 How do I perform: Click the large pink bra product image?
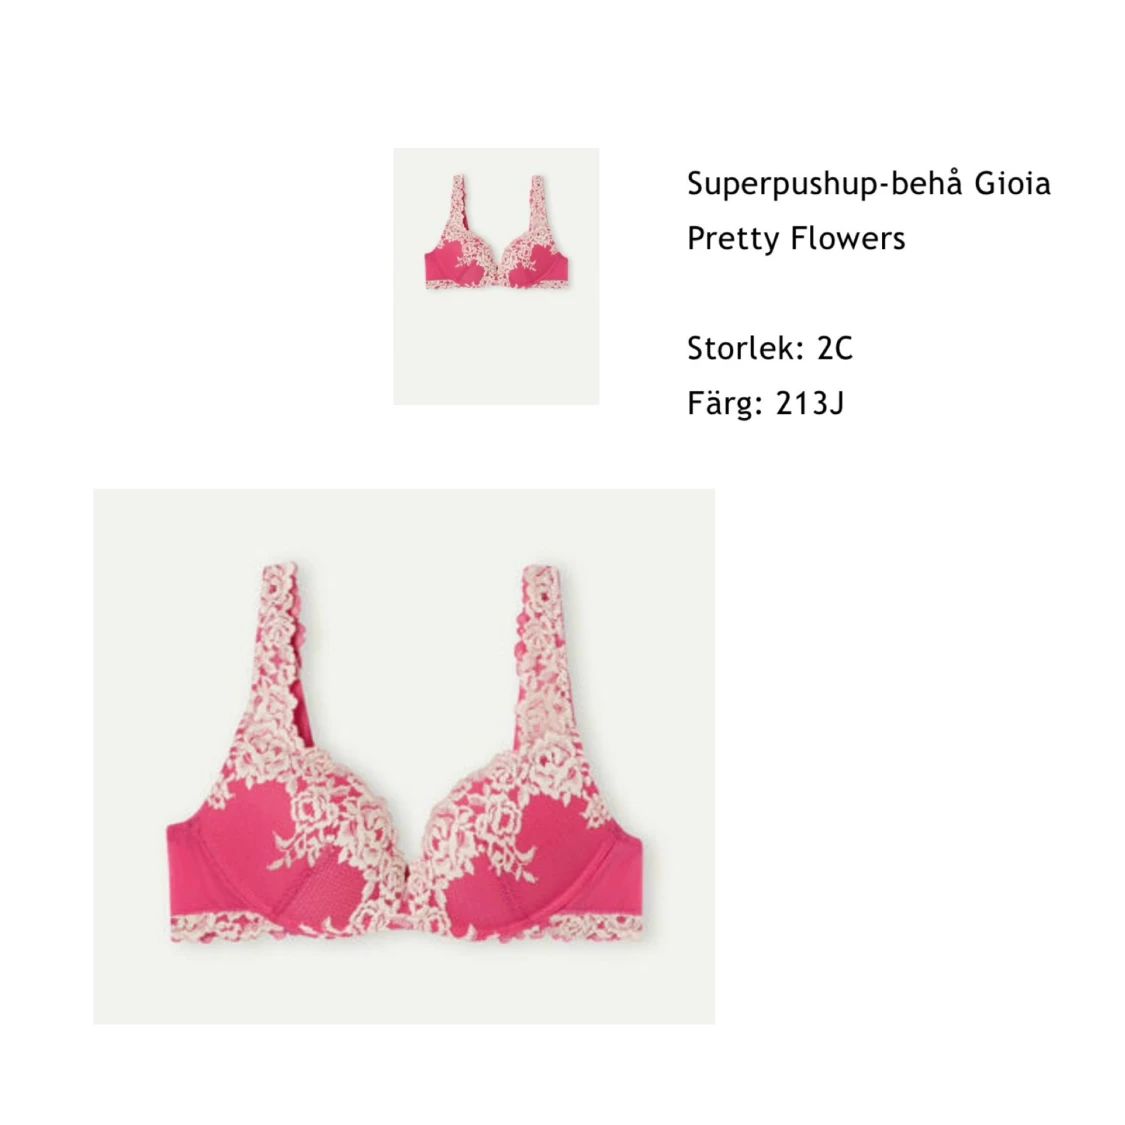pos(404,756)
